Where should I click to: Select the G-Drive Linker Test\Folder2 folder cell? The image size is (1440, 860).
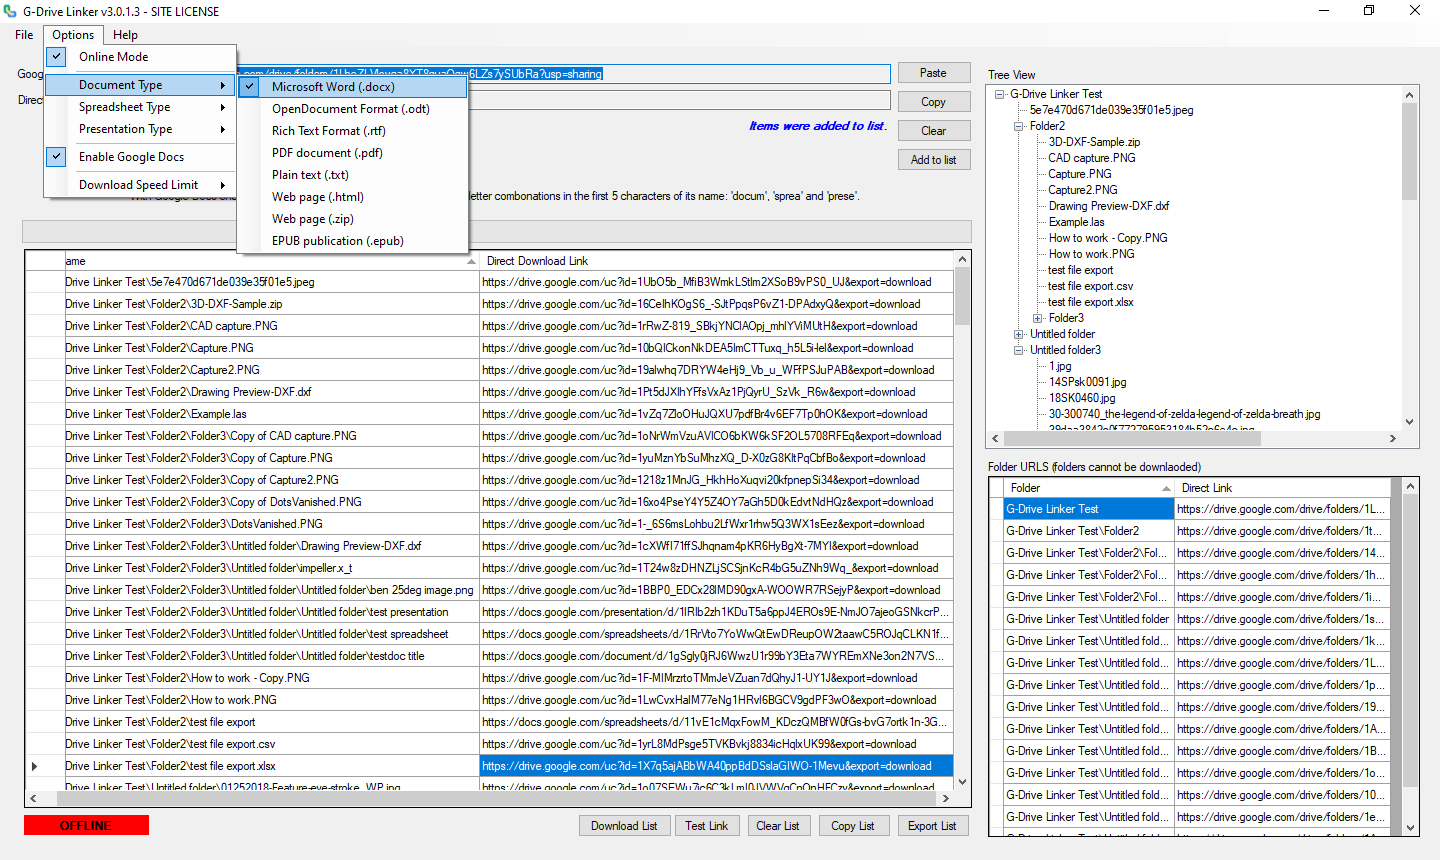pos(1089,531)
